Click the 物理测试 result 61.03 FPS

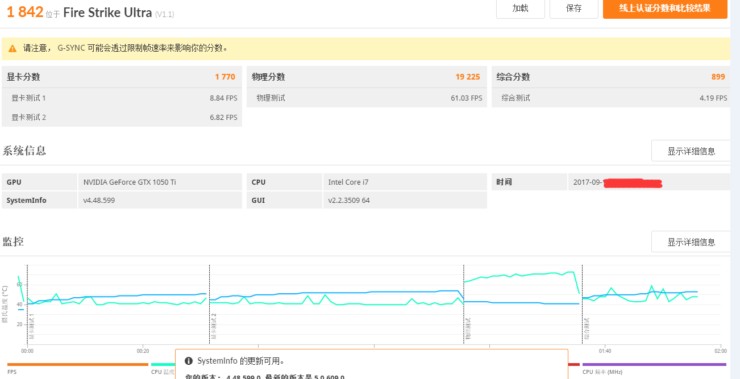[466, 98]
